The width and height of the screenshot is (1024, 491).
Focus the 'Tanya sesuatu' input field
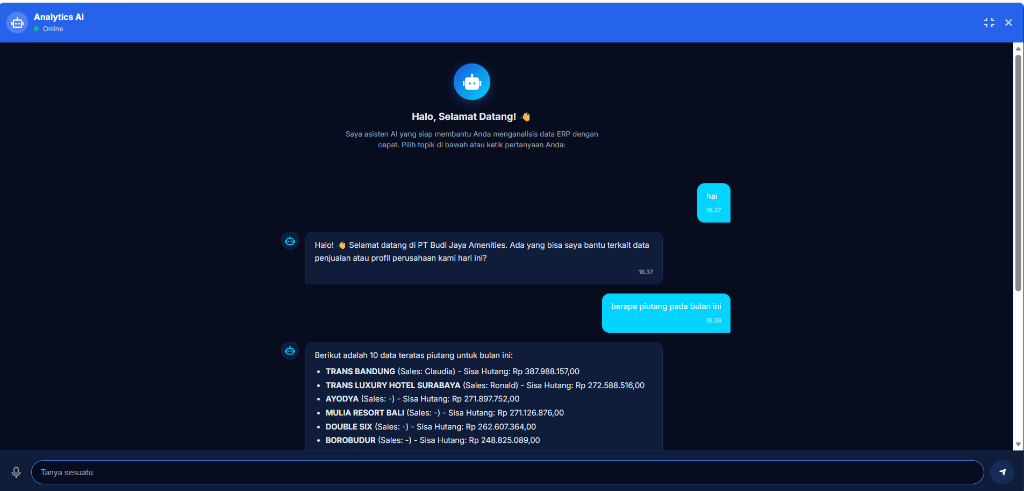507,472
